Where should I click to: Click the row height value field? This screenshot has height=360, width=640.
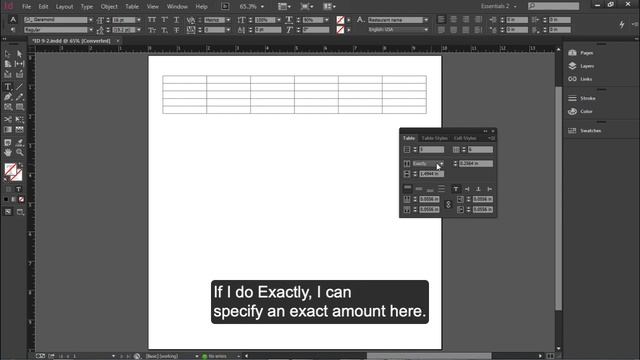point(476,164)
